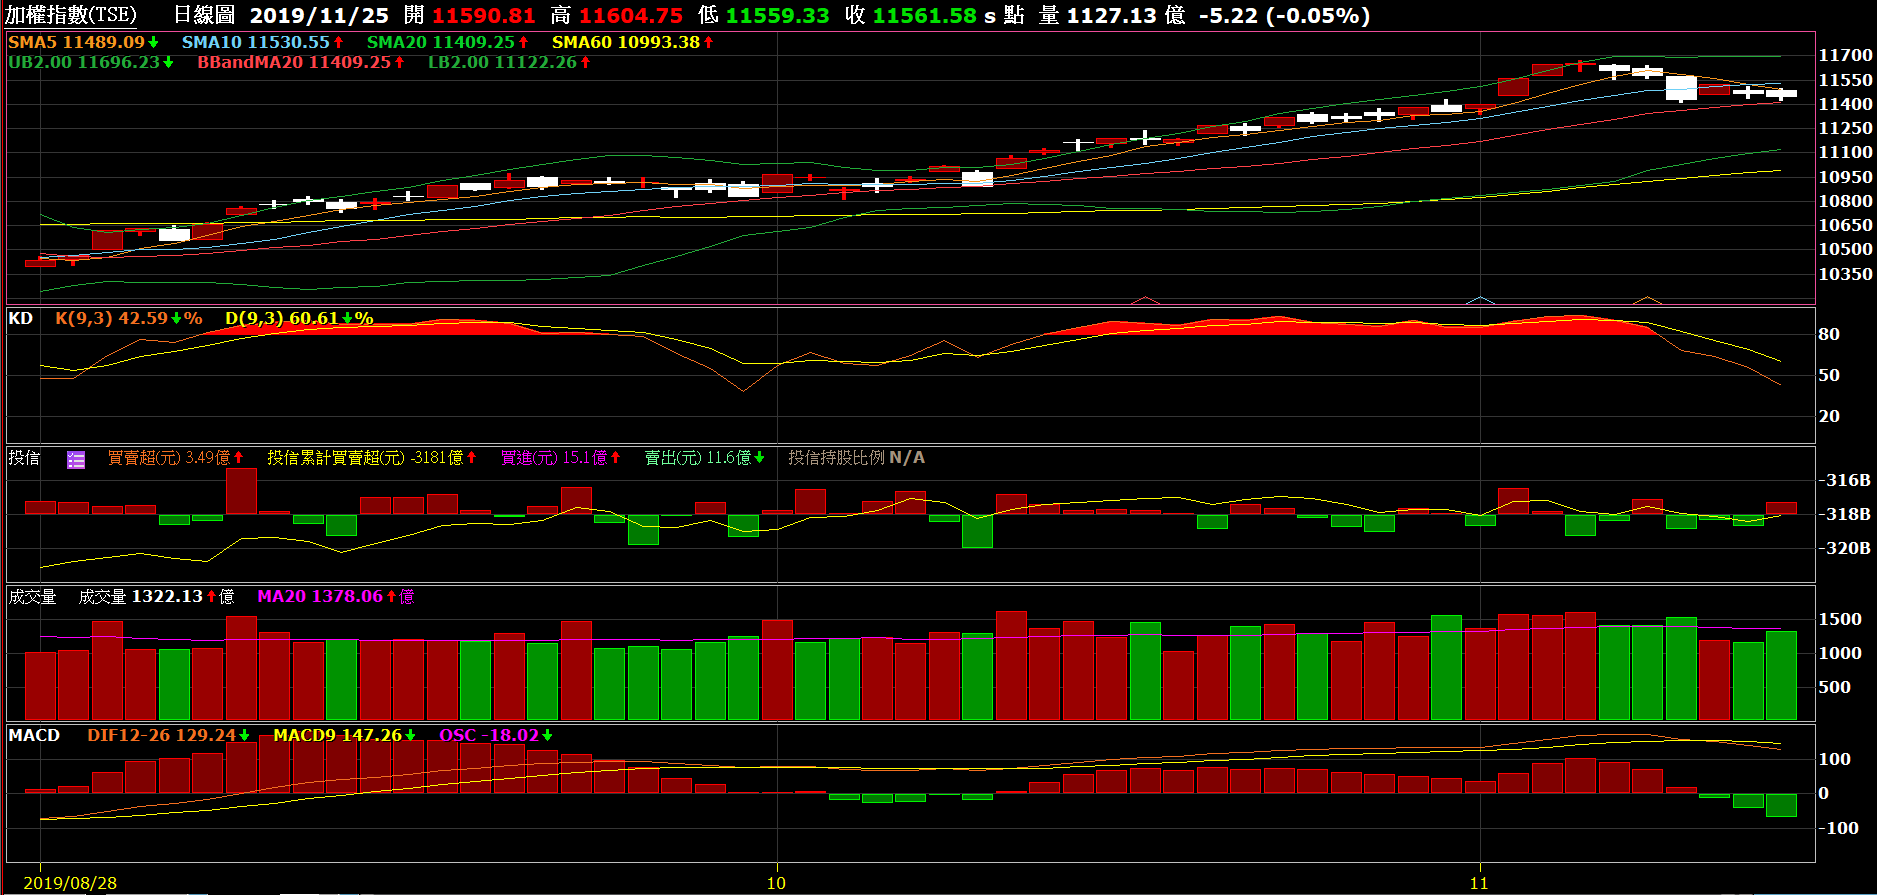
Task: Click the OSC -18.02 label
Action: 496,735
